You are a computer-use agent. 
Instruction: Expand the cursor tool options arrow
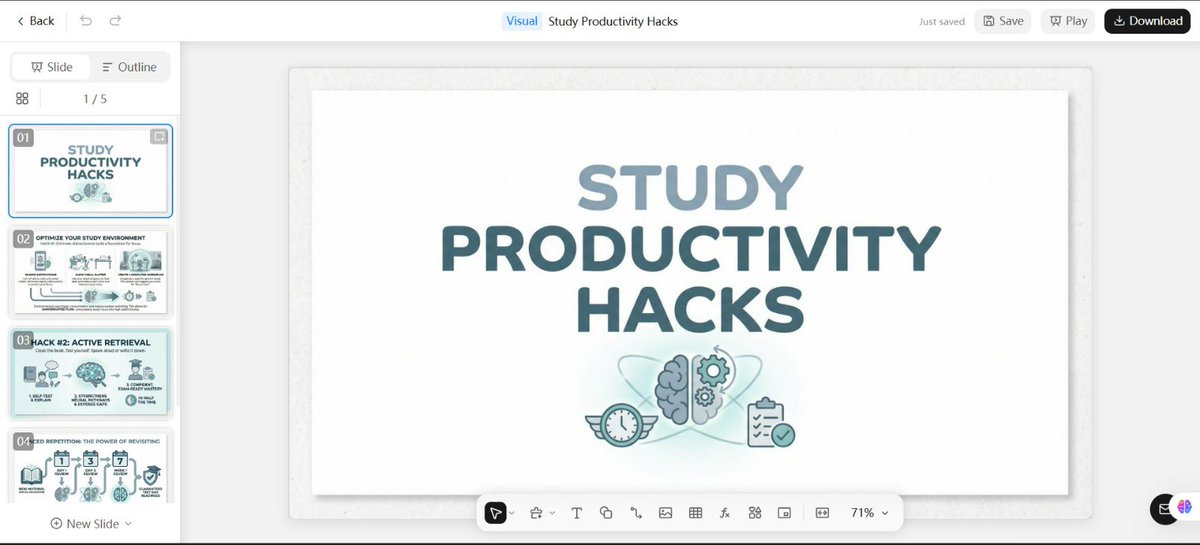(x=512, y=513)
